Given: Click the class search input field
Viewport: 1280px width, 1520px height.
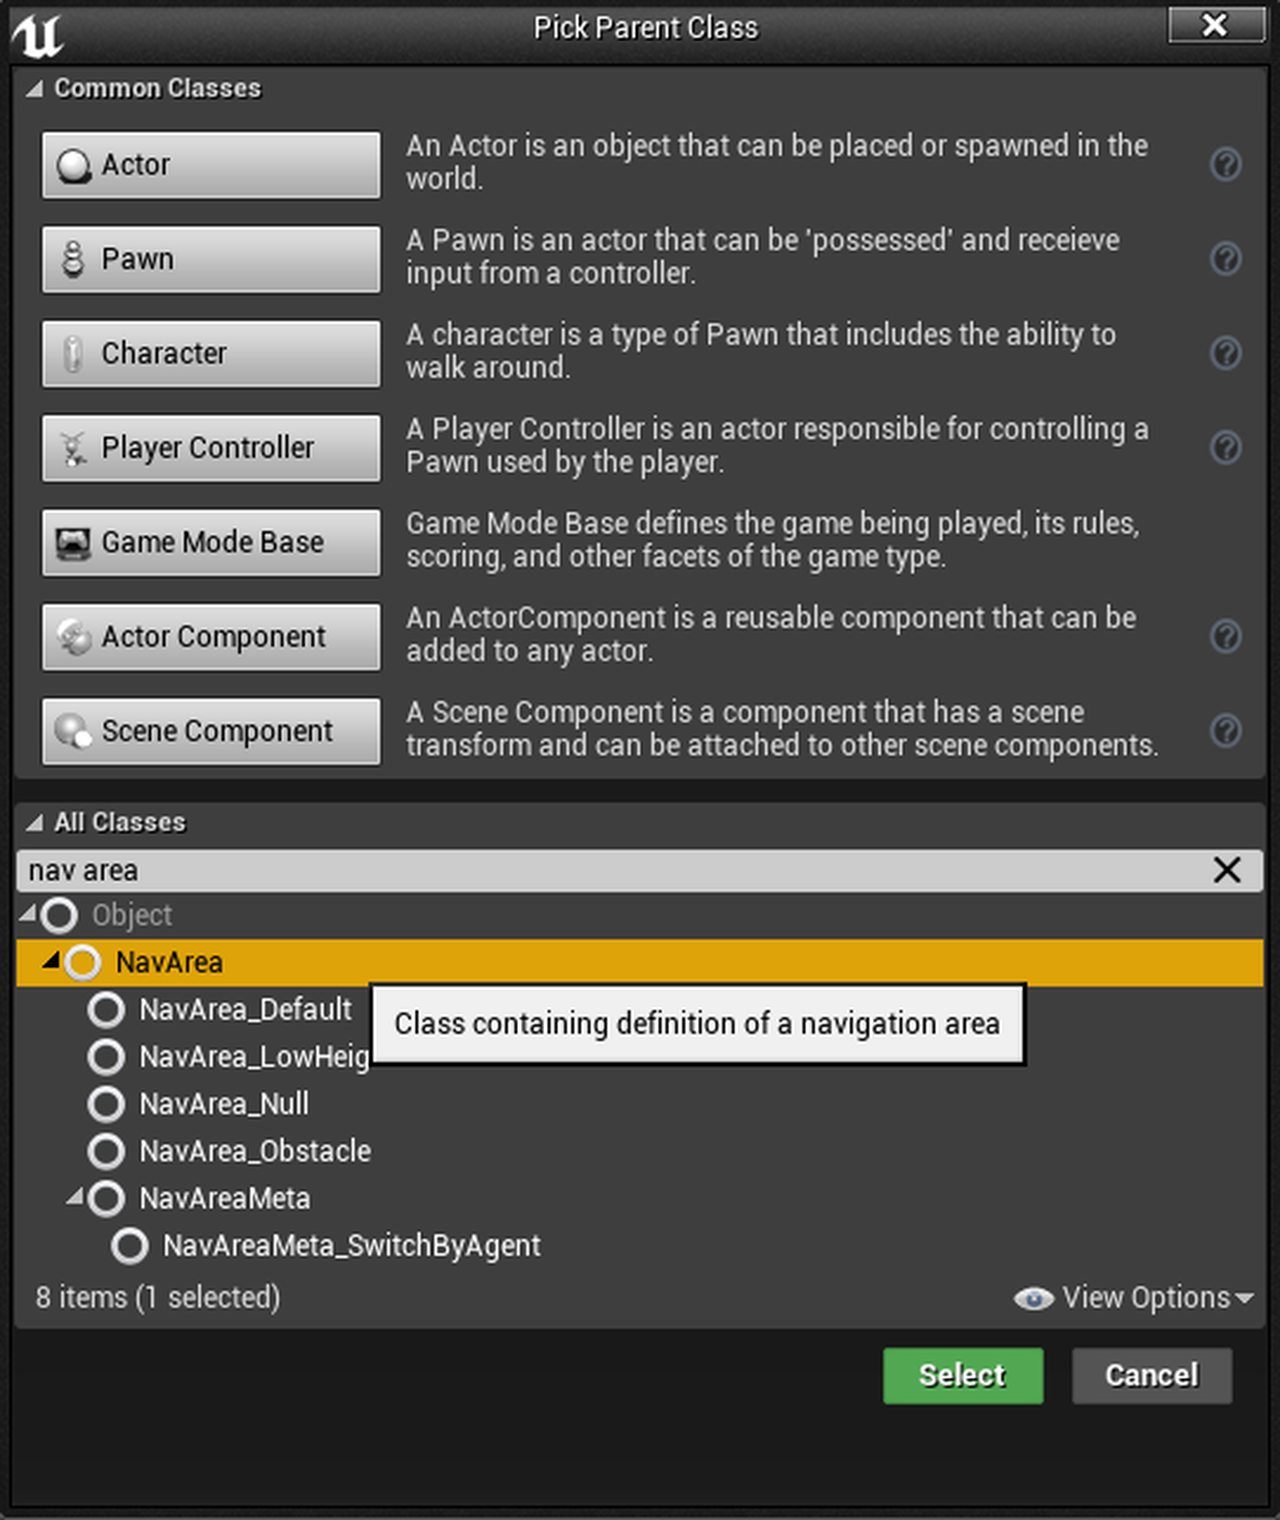Looking at the screenshot, I should (600, 870).
